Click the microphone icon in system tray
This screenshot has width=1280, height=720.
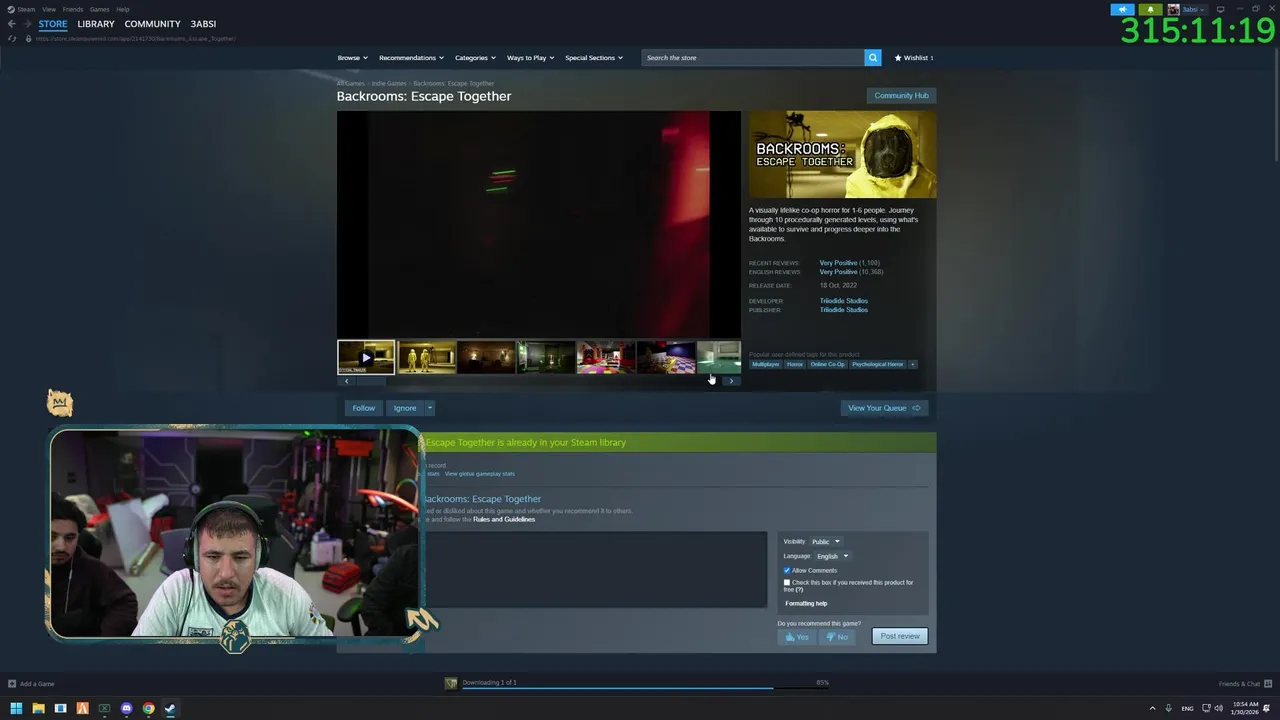point(1168,708)
